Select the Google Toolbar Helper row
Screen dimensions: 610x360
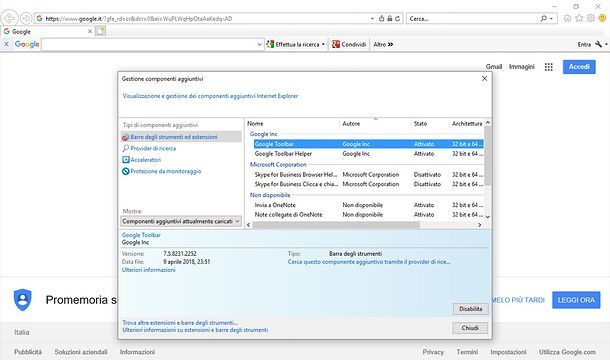[x=368, y=154]
